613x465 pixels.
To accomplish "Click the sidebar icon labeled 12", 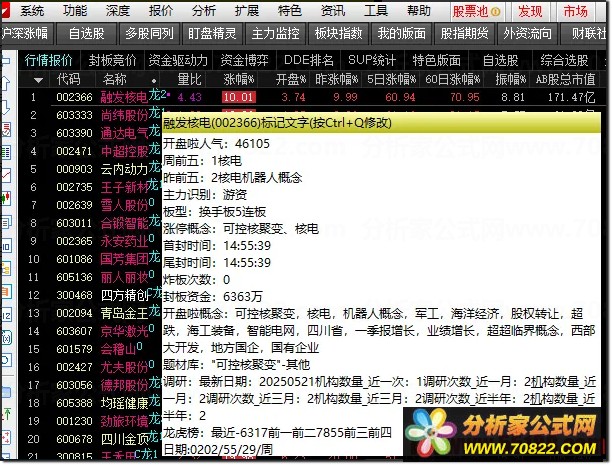I will [6, 315].
